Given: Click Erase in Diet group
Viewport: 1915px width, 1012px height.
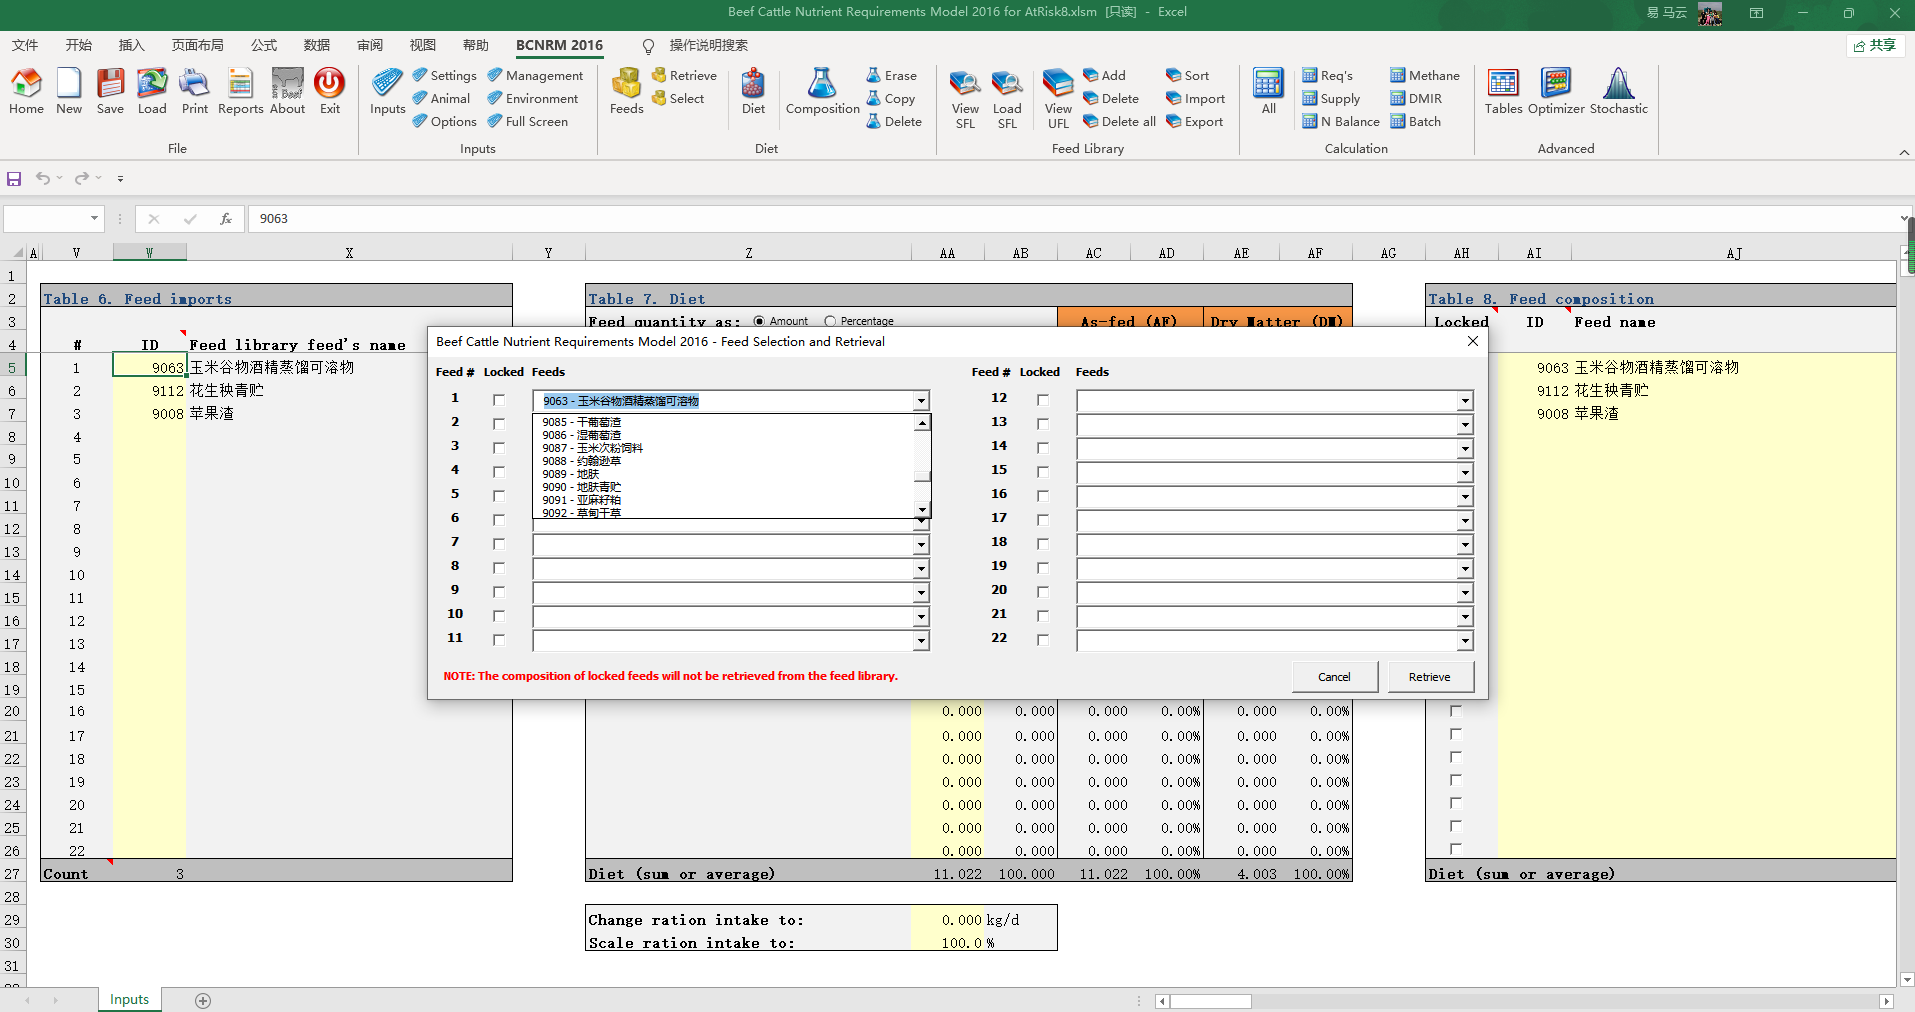Looking at the screenshot, I should [891, 75].
